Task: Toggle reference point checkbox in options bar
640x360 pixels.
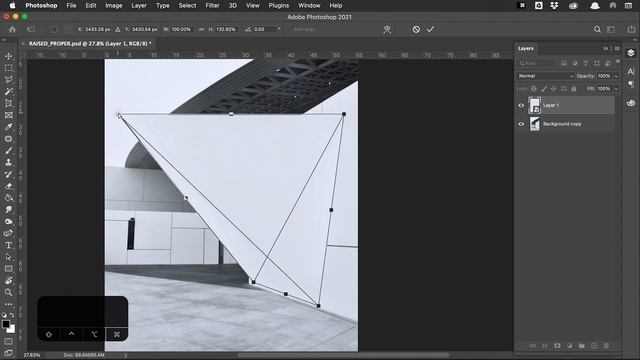Action: [x=54, y=29]
